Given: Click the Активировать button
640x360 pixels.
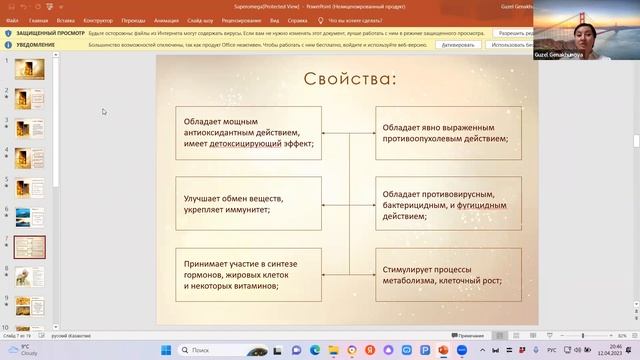Looking at the screenshot, I should coord(458,45).
